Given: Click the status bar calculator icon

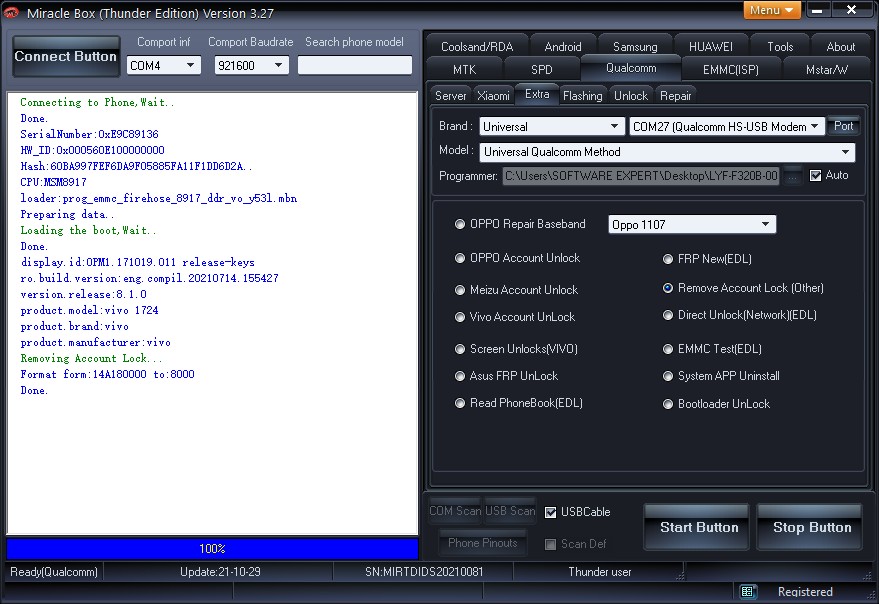Looking at the screenshot, I should coord(747,592).
